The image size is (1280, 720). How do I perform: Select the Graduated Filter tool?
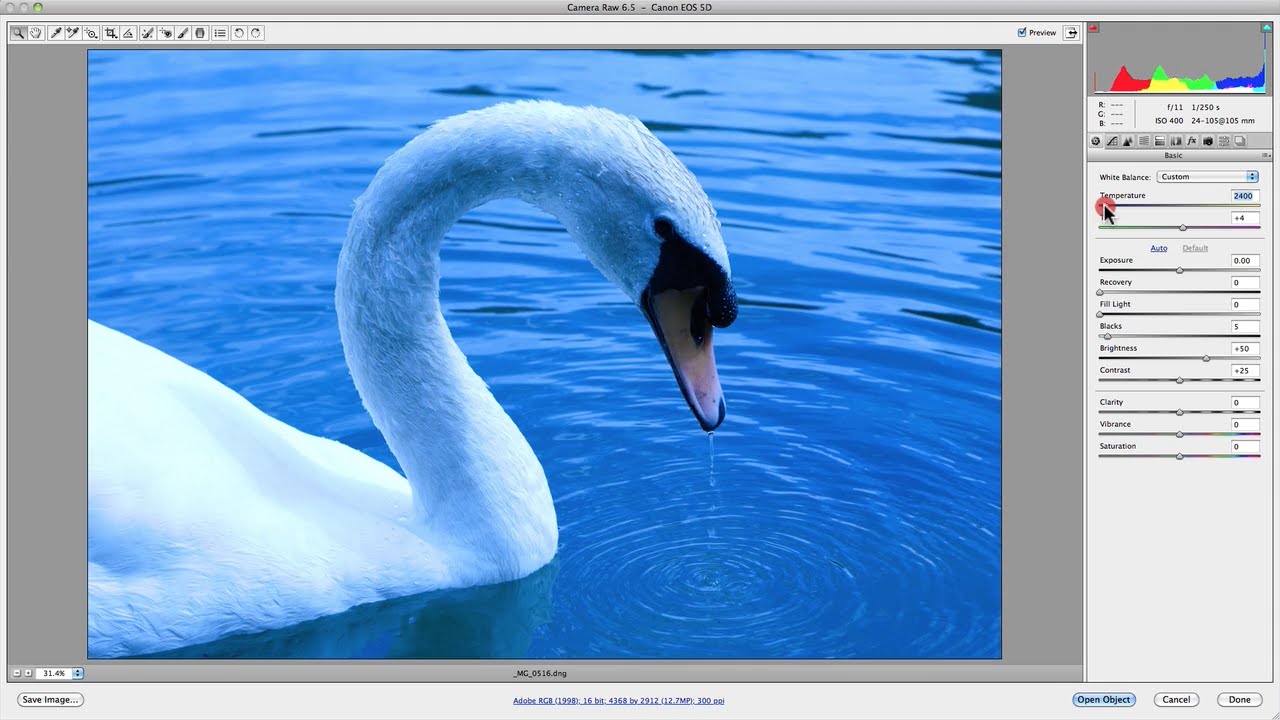point(200,33)
